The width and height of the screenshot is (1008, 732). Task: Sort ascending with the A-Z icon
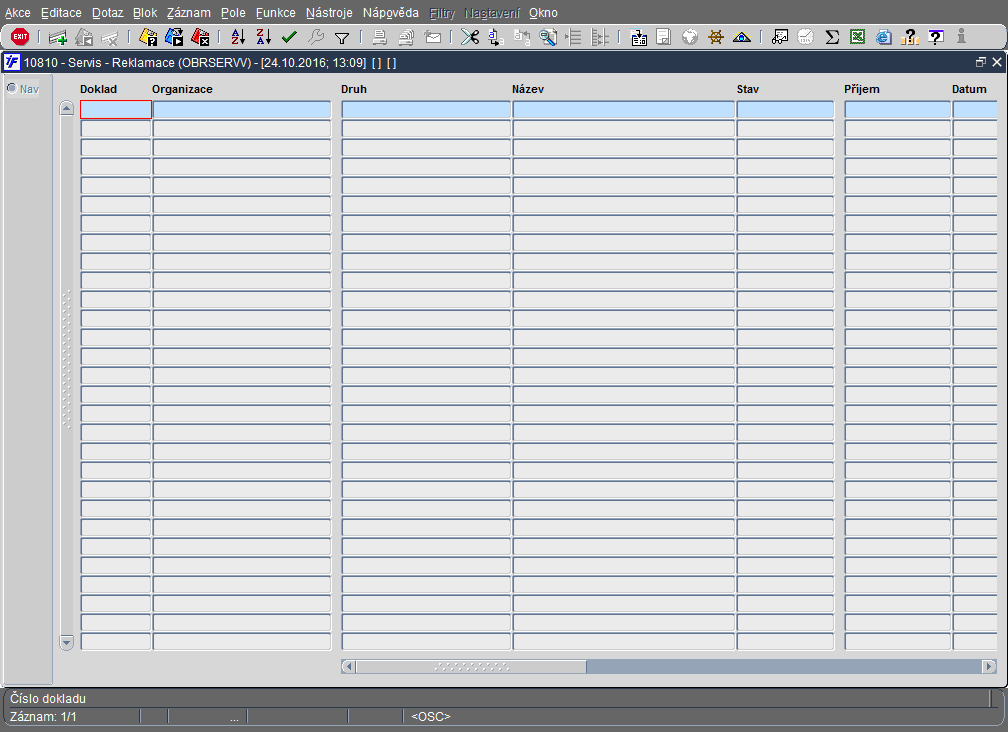click(x=238, y=37)
